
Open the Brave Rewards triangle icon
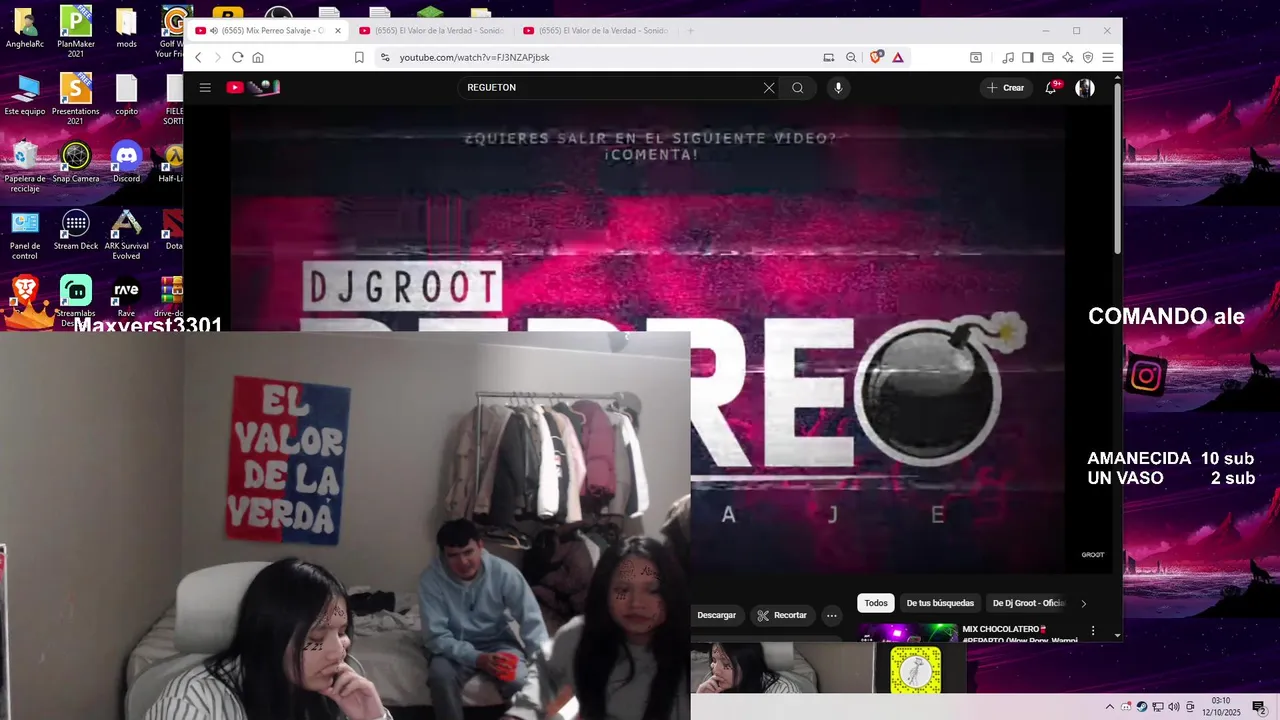tap(898, 58)
